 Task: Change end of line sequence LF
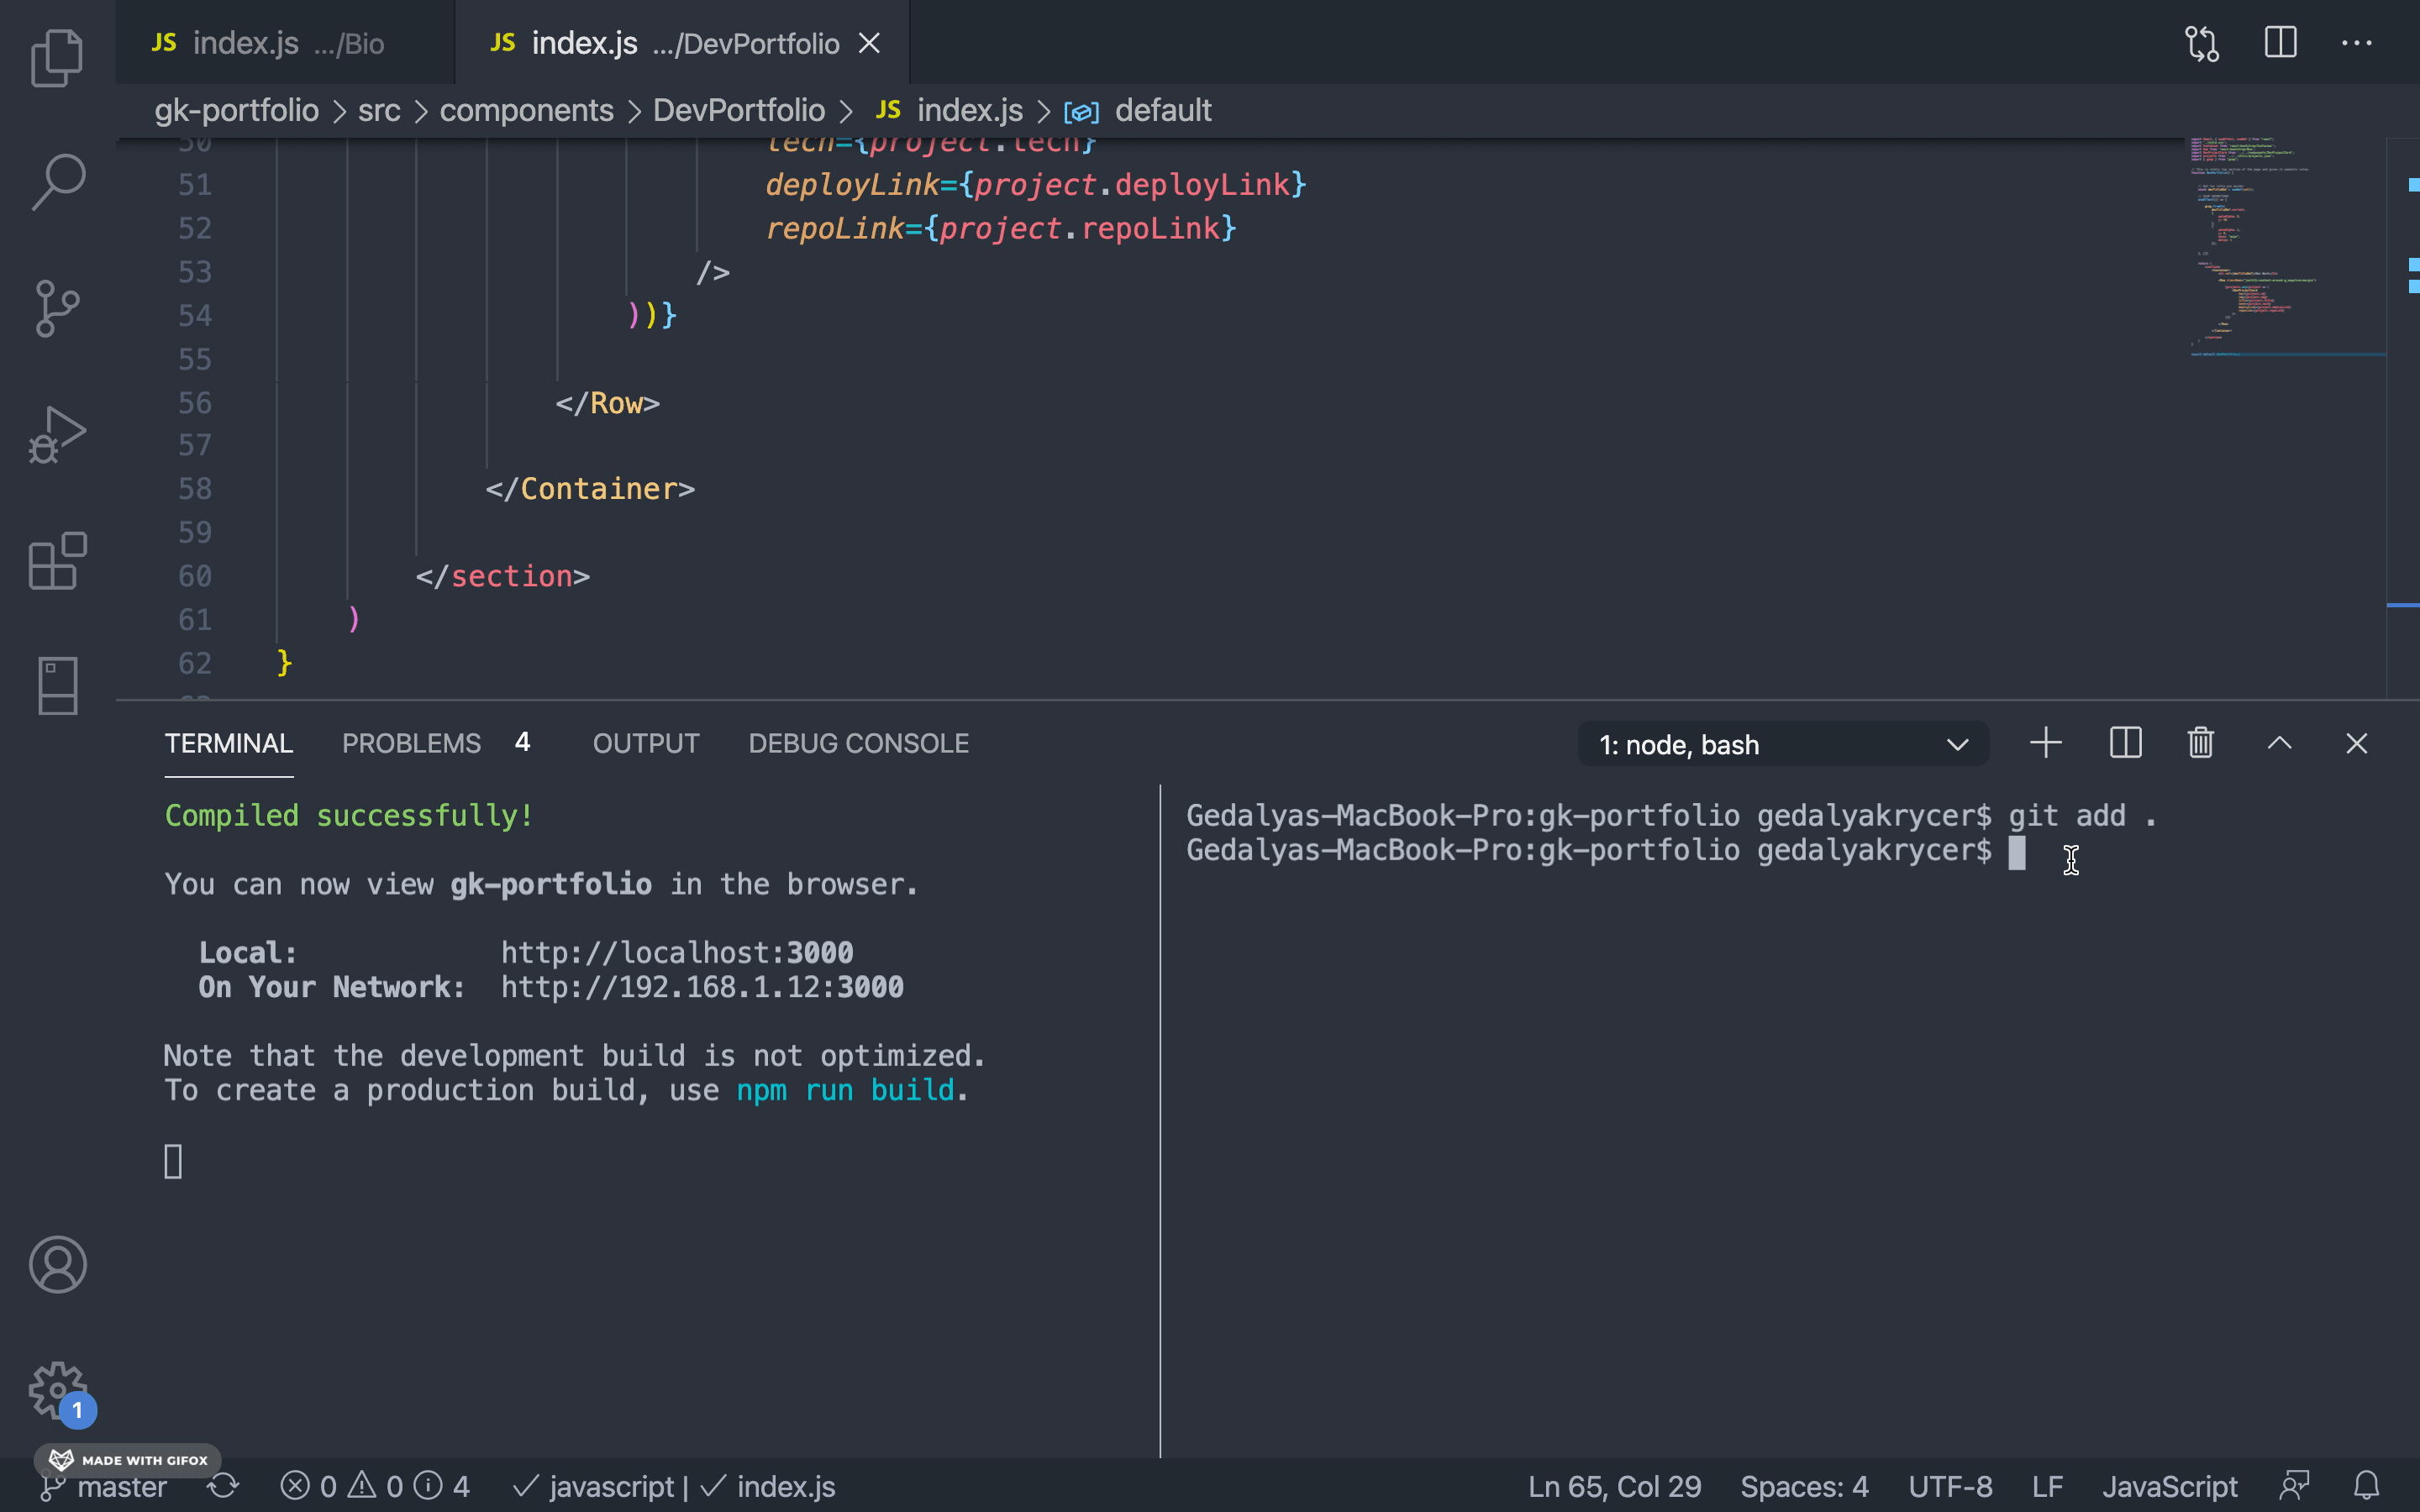click(2047, 1486)
